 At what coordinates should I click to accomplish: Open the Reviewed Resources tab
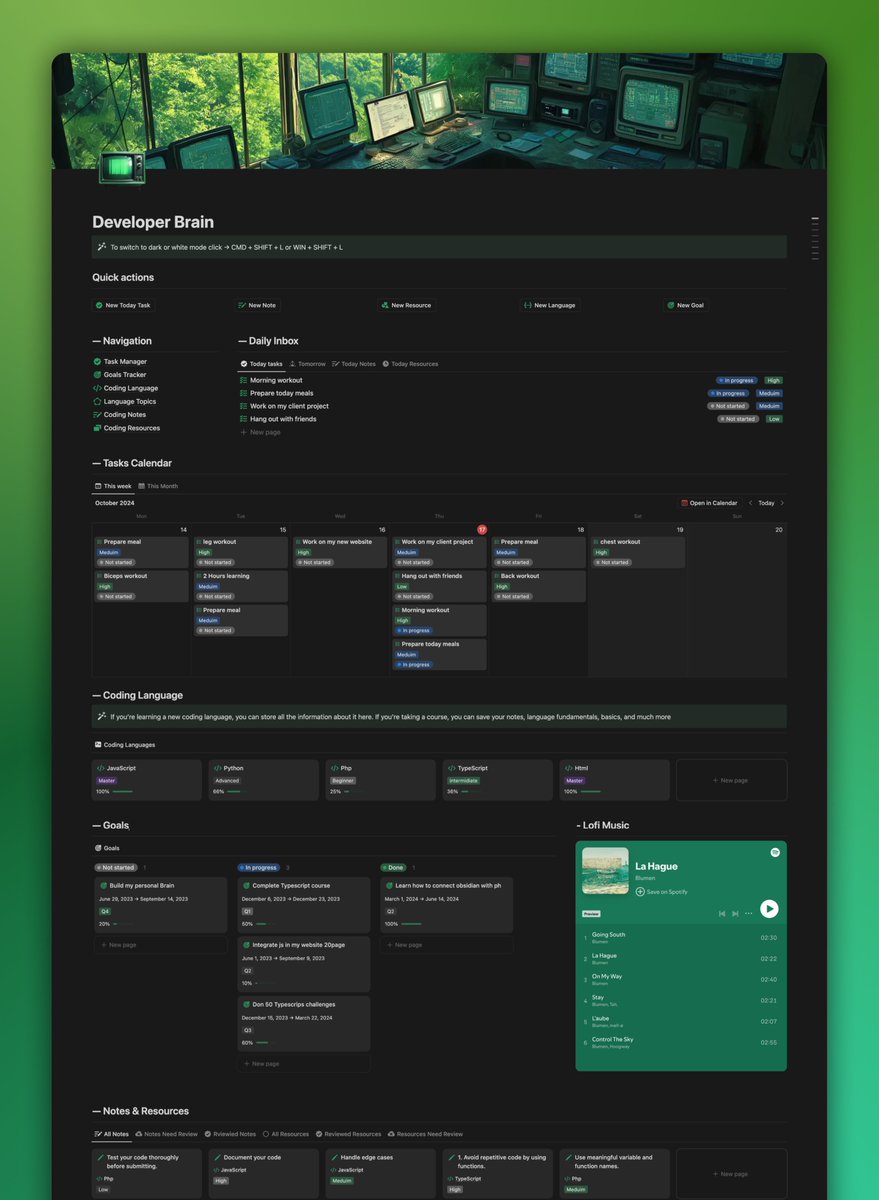click(349, 1134)
